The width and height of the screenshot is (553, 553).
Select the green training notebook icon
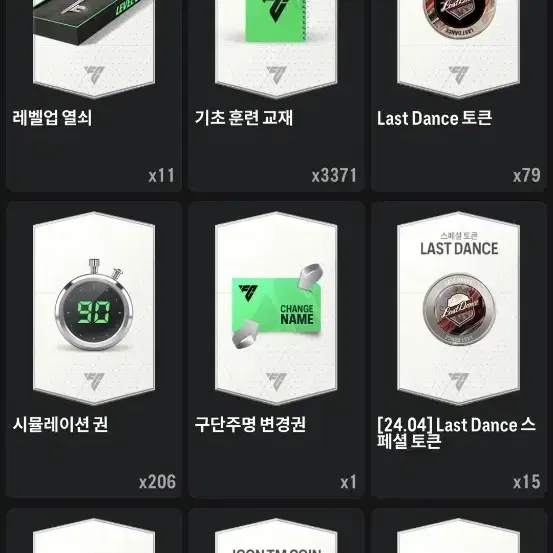click(277, 20)
